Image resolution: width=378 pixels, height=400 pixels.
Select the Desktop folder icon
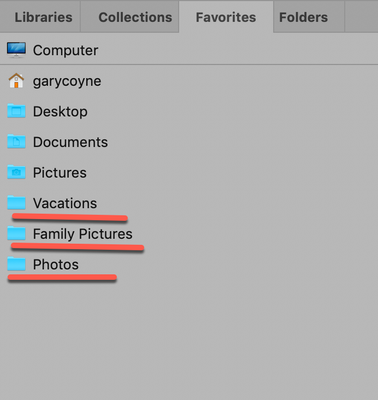click(x=16, y=111)
